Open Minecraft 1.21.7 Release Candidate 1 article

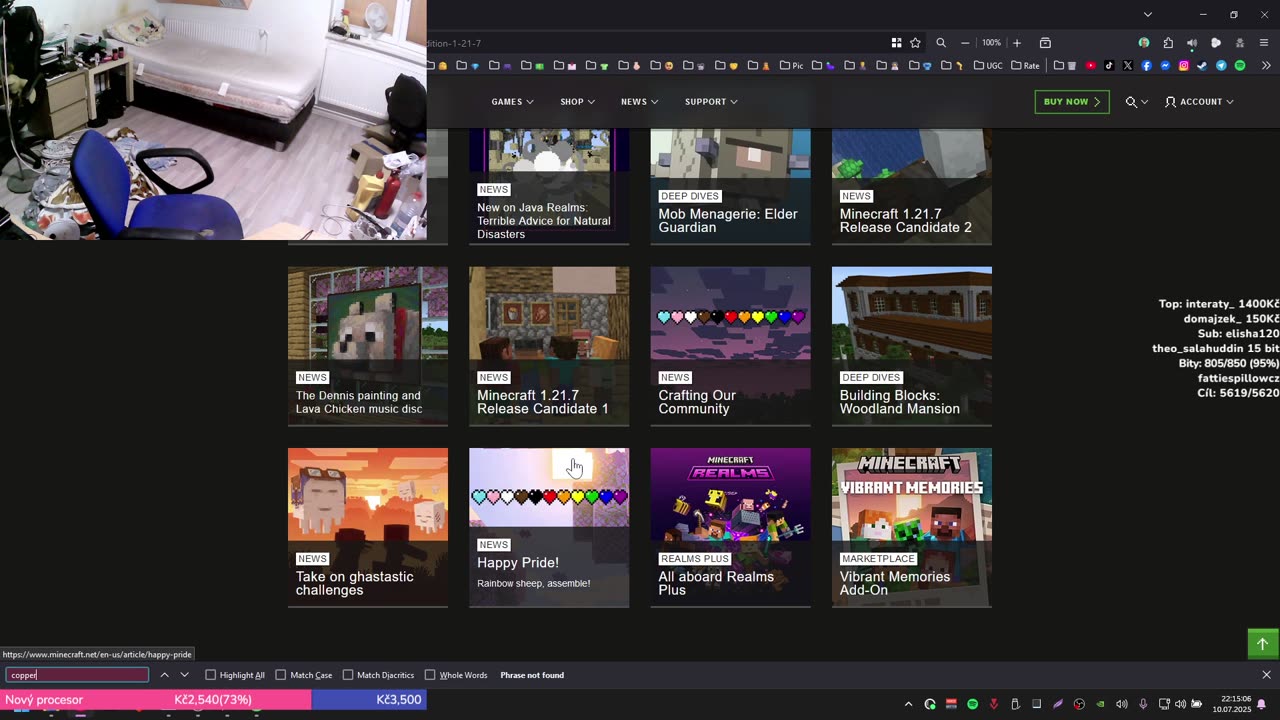pos(549,346)
